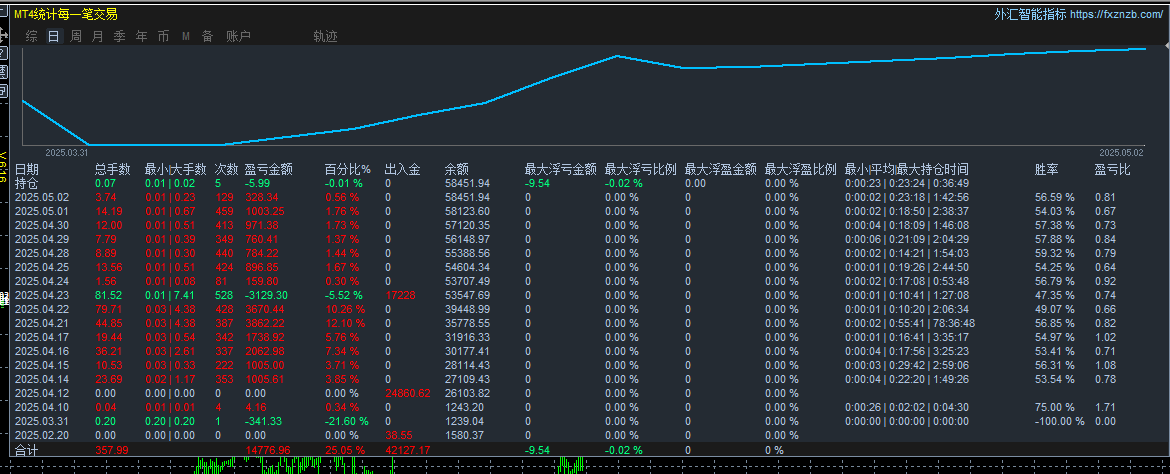Select the 2025.04.15 date row
1170x474 pixels.
[42, 365]
